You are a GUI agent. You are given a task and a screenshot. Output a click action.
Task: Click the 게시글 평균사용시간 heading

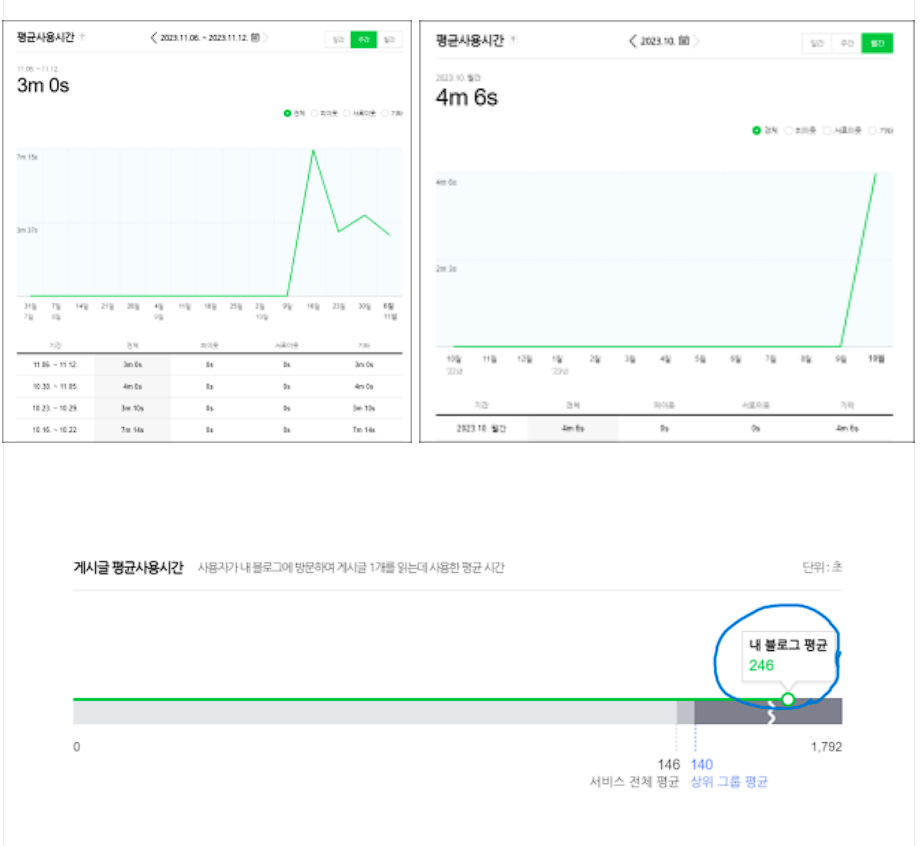pos(128,567)
